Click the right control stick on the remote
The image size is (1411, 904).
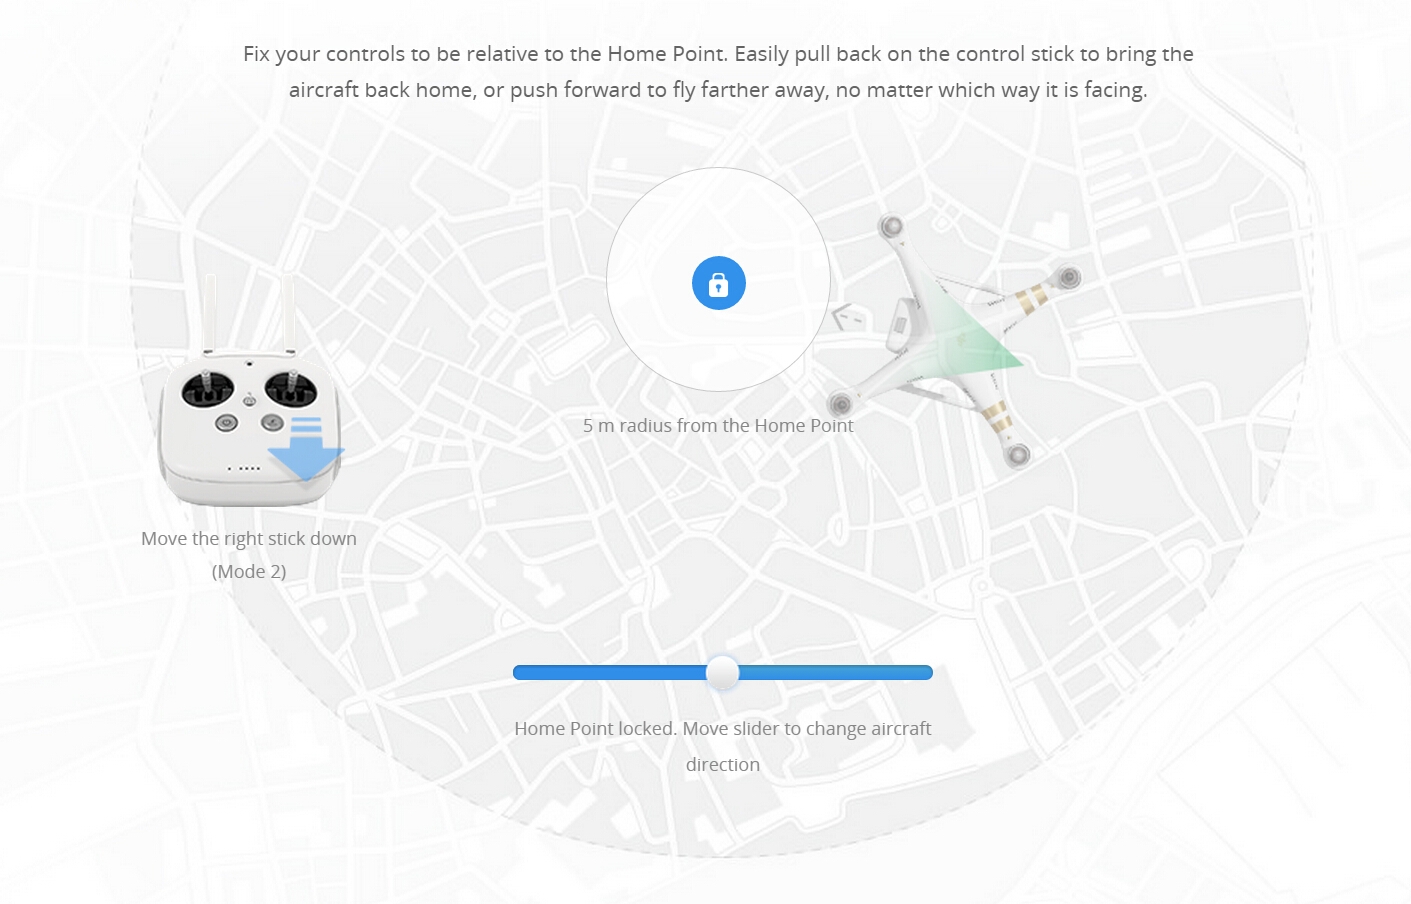290,387
